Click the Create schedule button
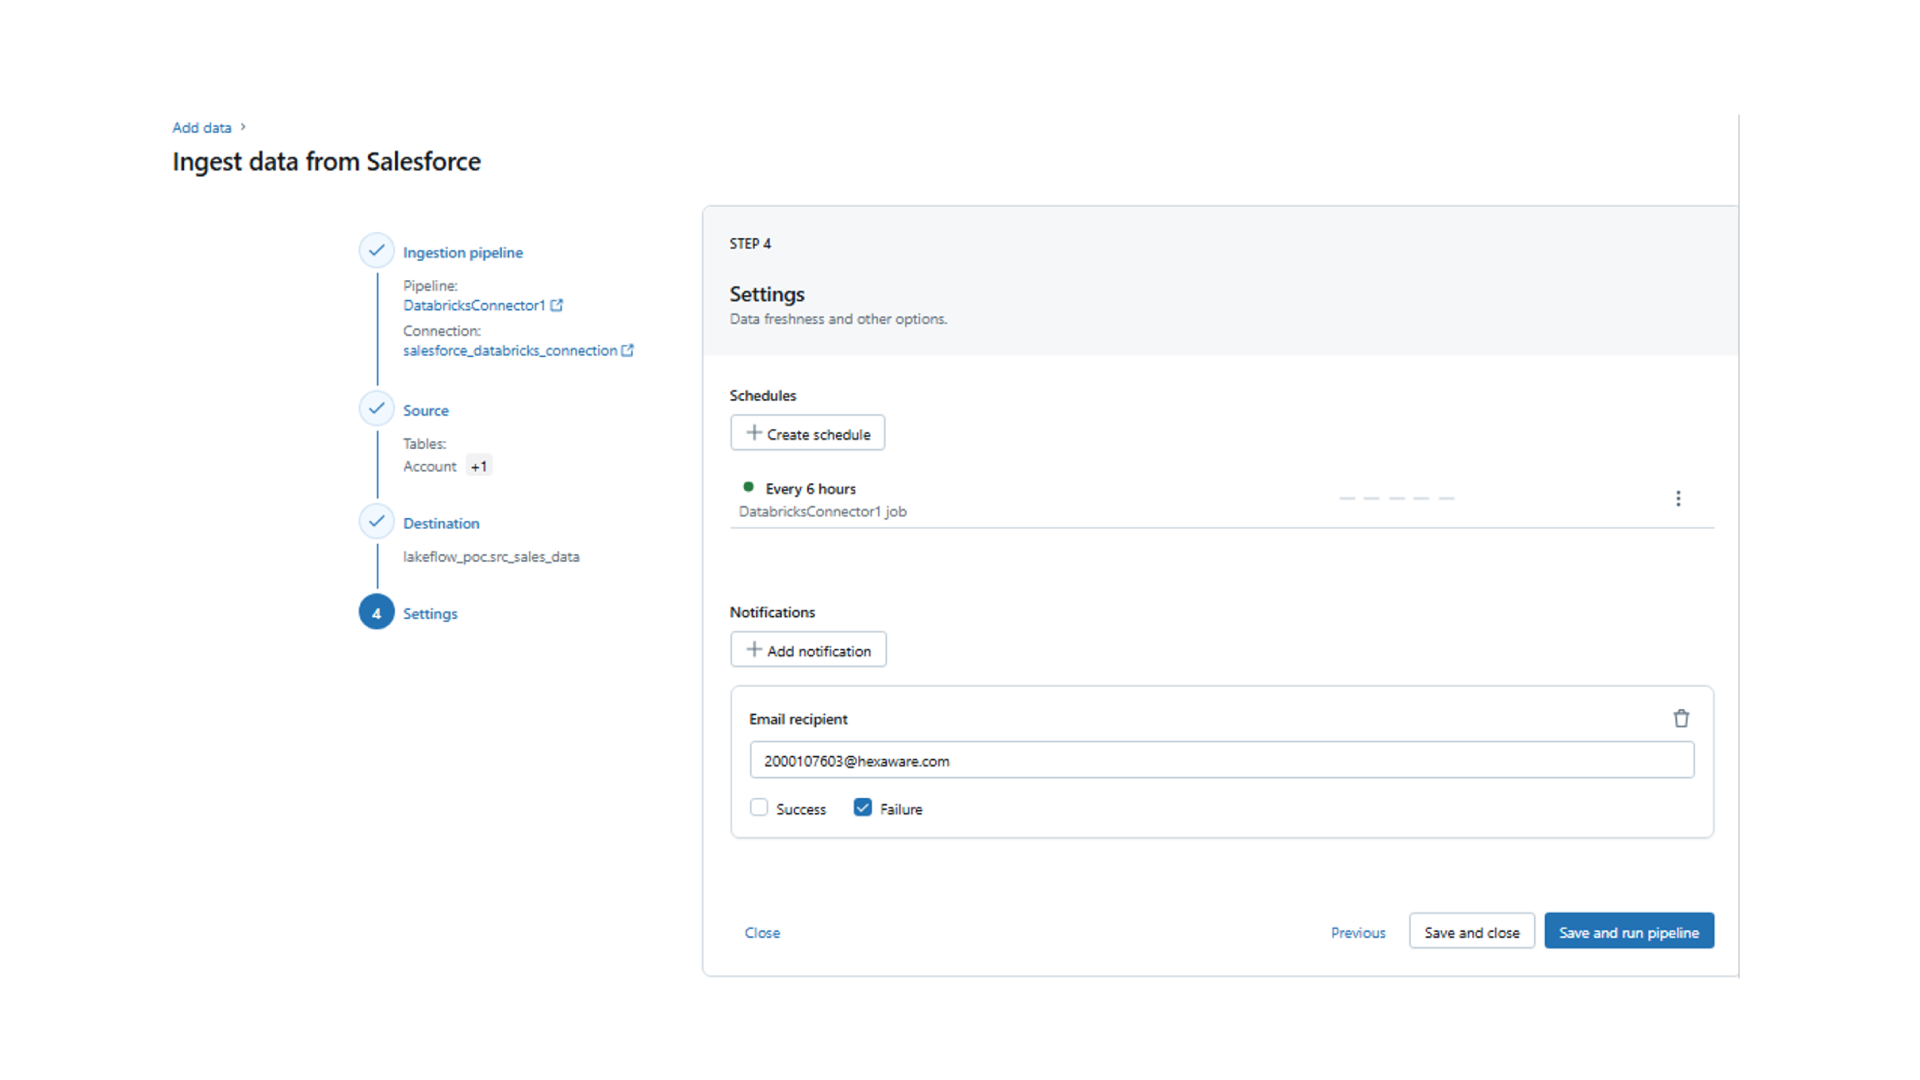The width and height of the screenshot is (1920, 1080). coord(807,433)
